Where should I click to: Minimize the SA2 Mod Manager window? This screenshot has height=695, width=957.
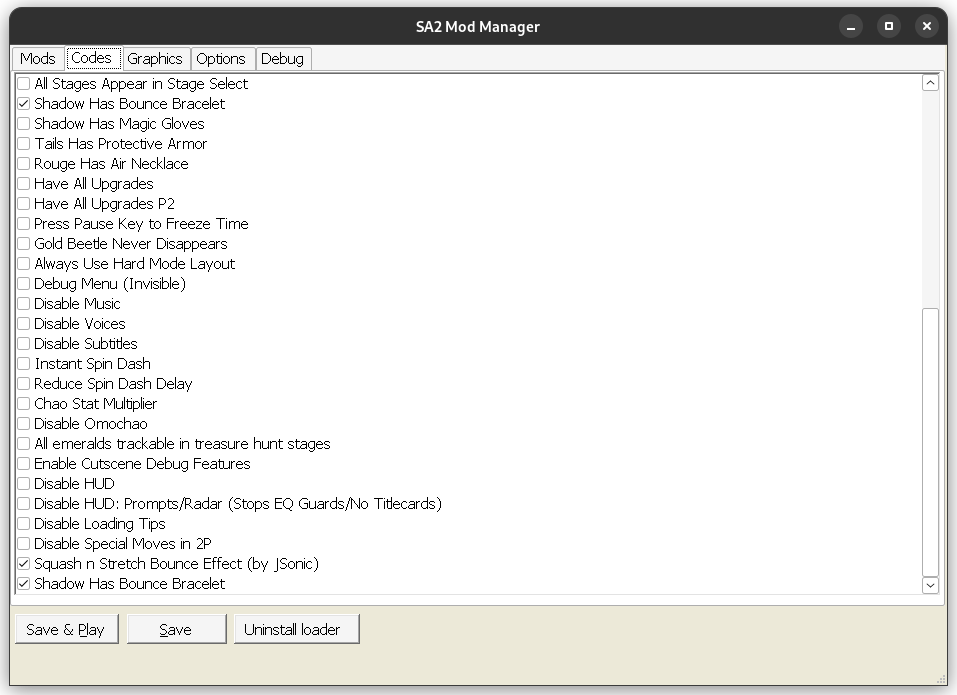(x=851, y=26)
